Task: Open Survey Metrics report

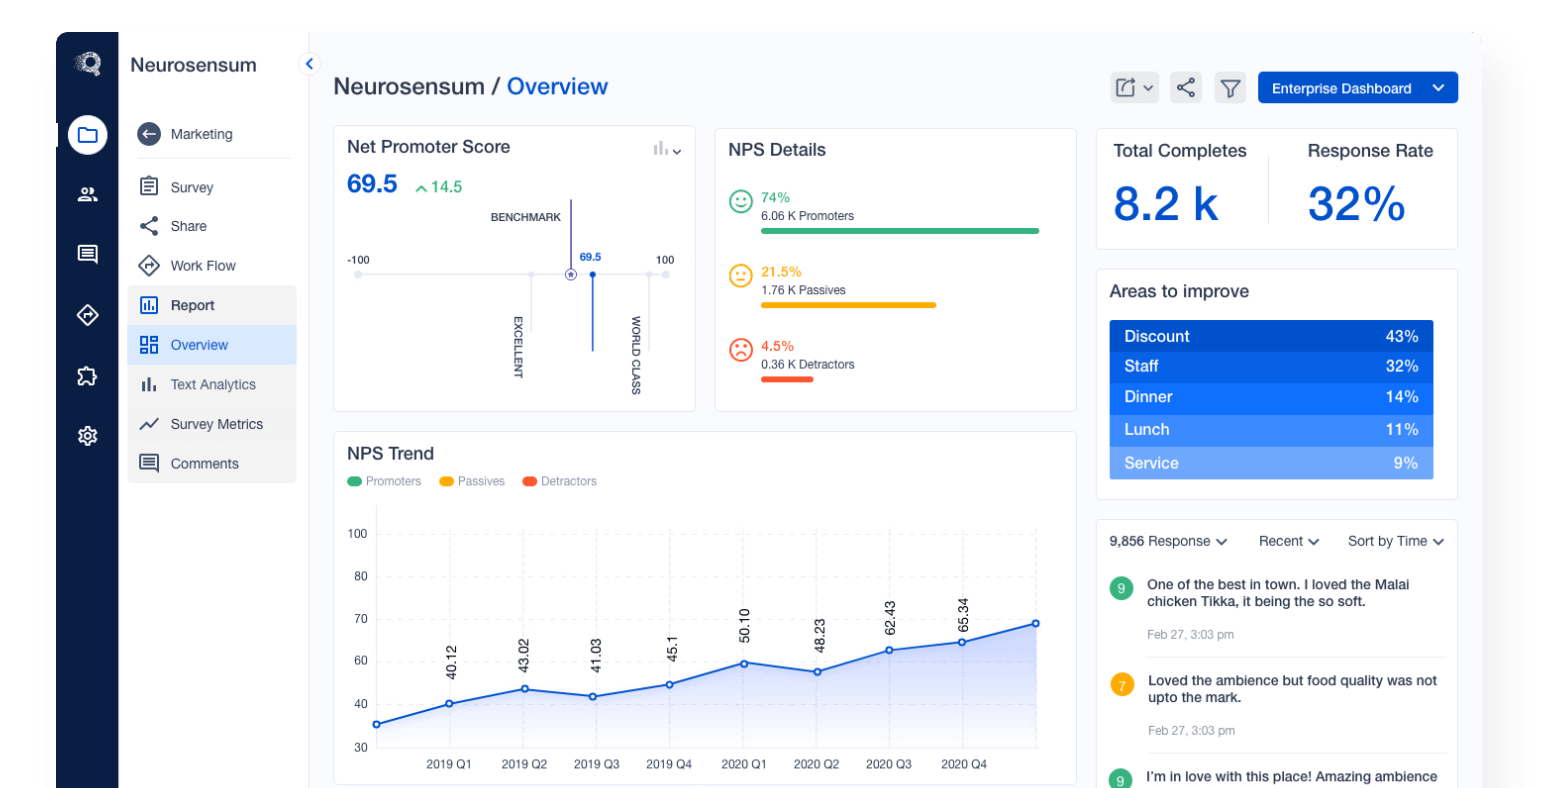Action: [212, 424]
